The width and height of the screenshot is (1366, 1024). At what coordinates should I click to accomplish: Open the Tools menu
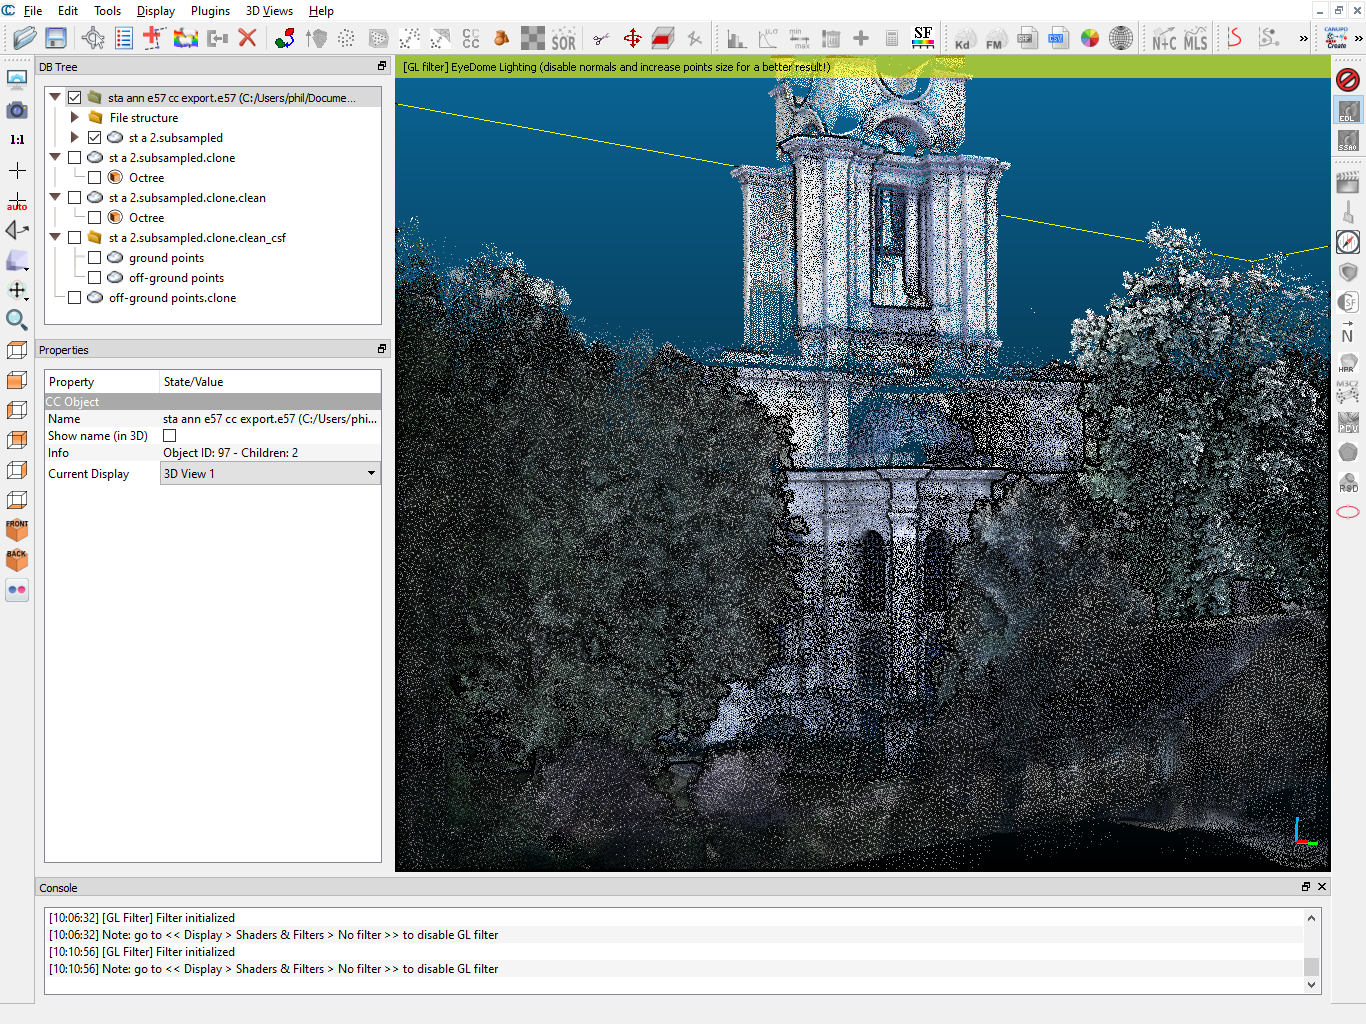[107, 11]
